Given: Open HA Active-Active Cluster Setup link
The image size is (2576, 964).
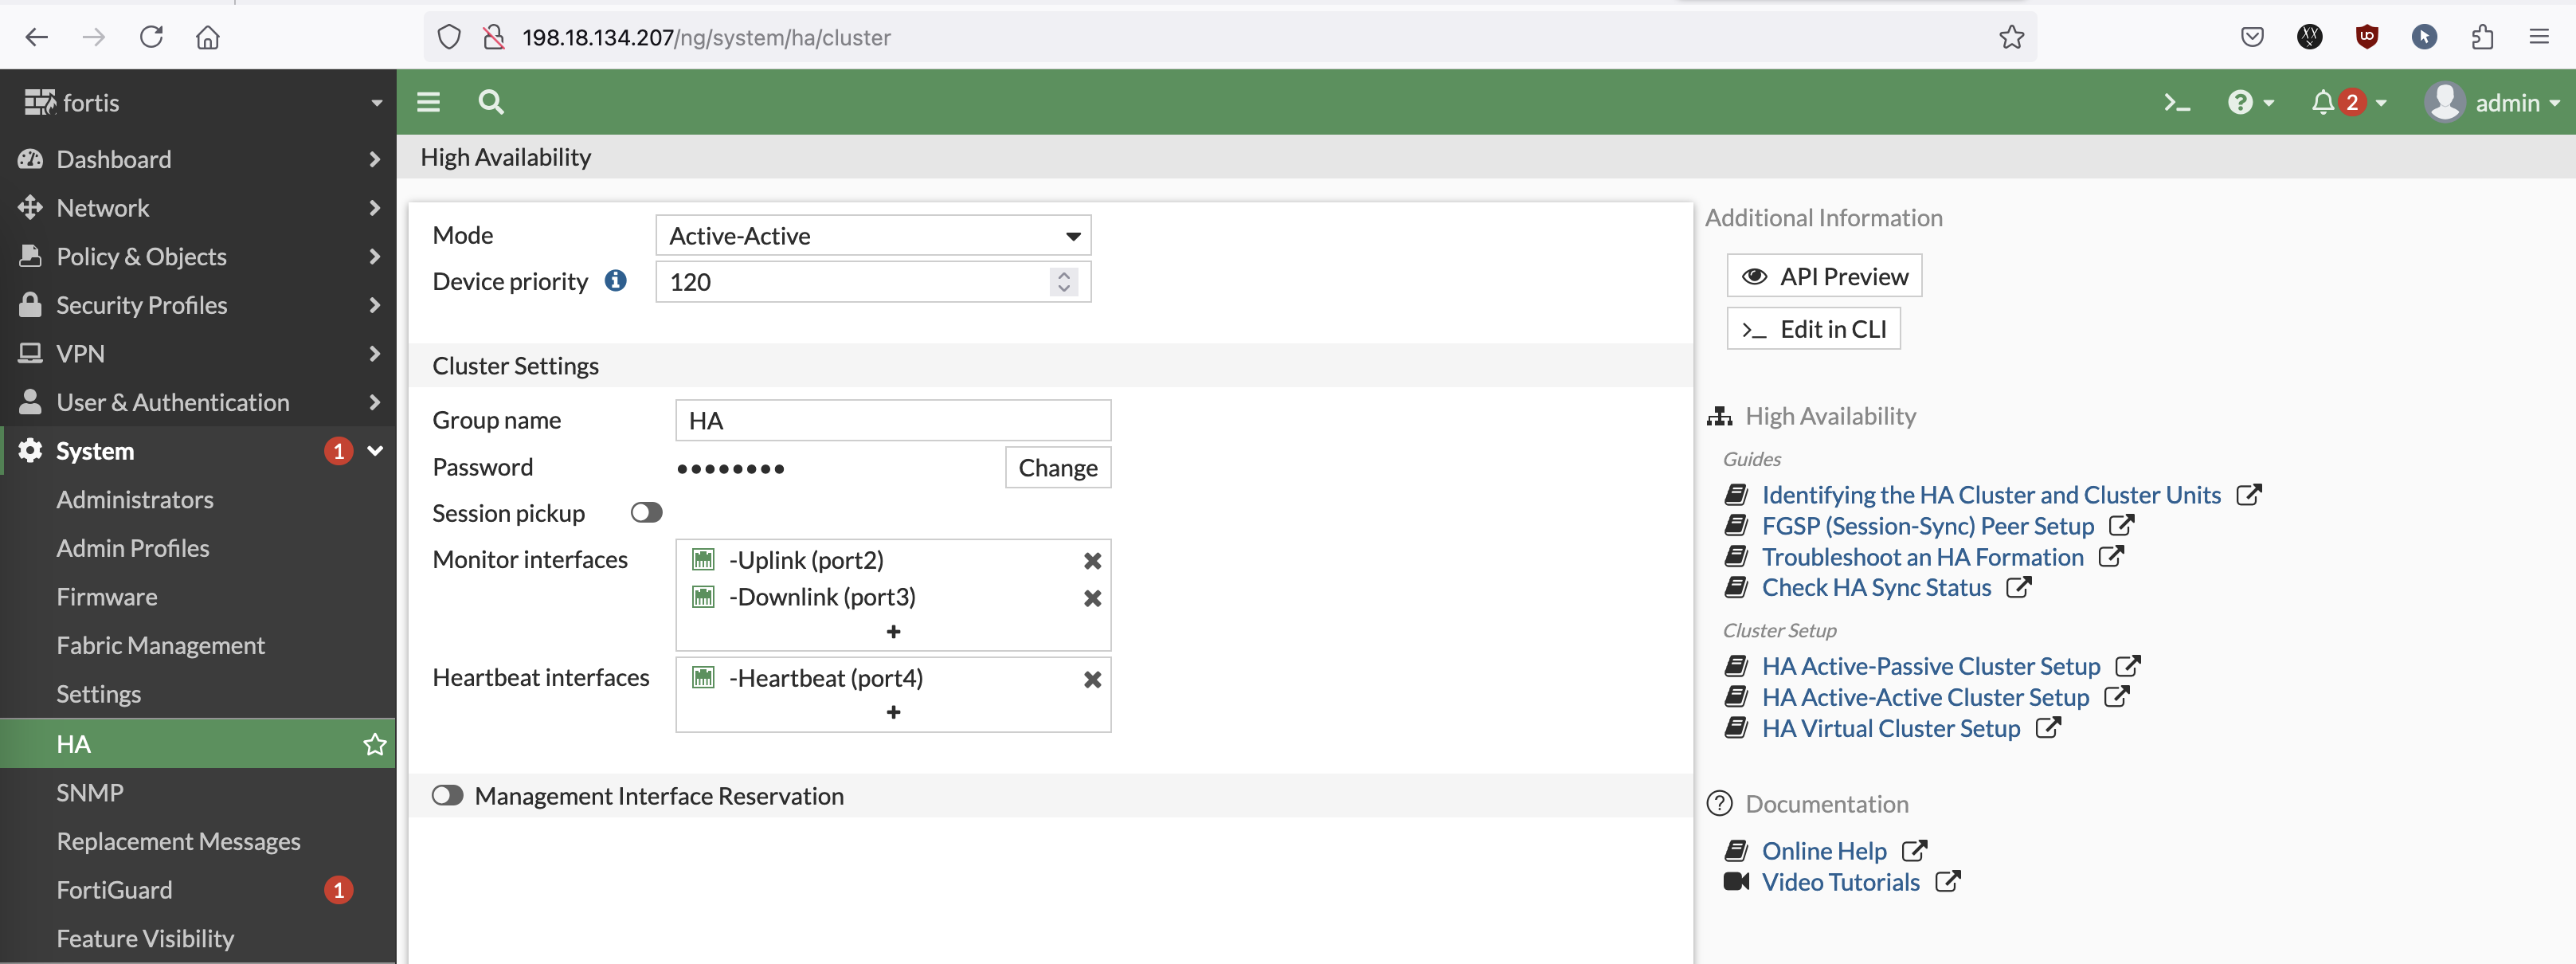Looking at the screenshot, I should (x=1924, y=697).
